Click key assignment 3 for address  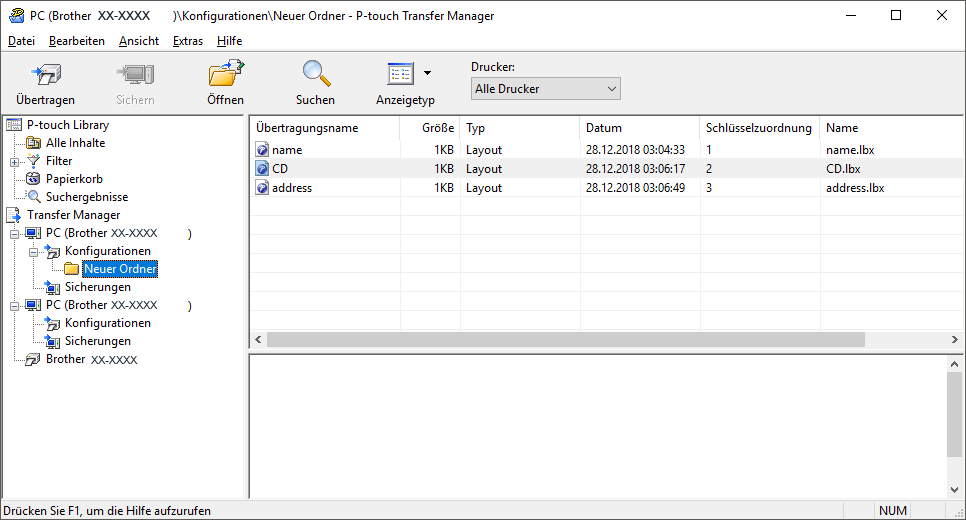(709, 188)
